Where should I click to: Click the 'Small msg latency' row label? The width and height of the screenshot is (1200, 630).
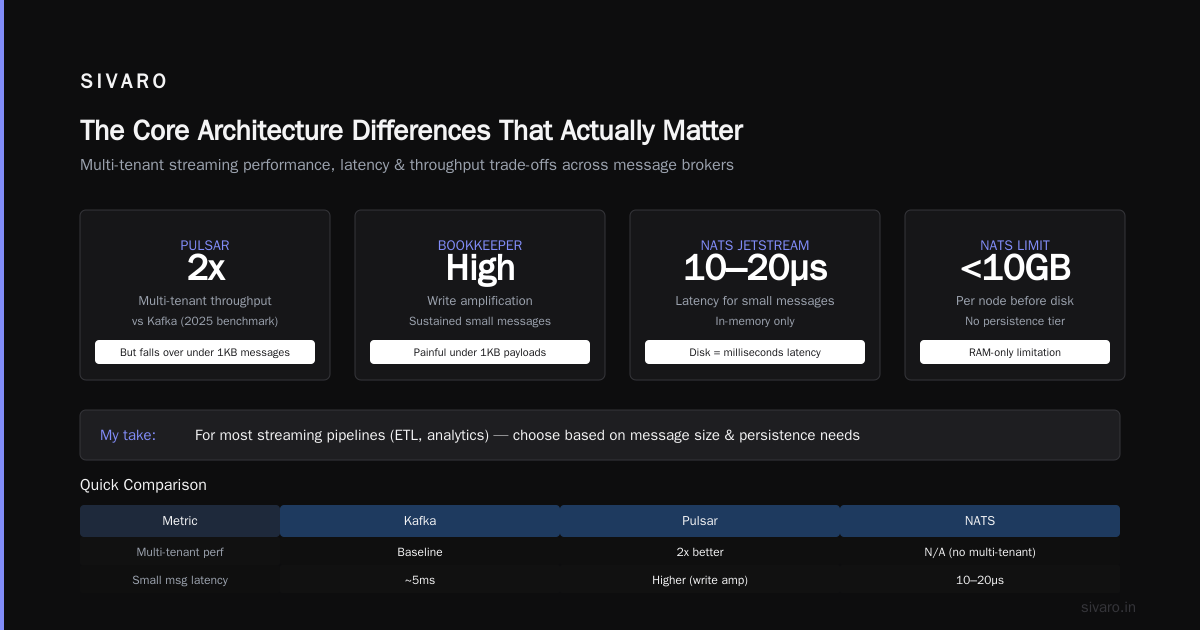click(180, 580)
